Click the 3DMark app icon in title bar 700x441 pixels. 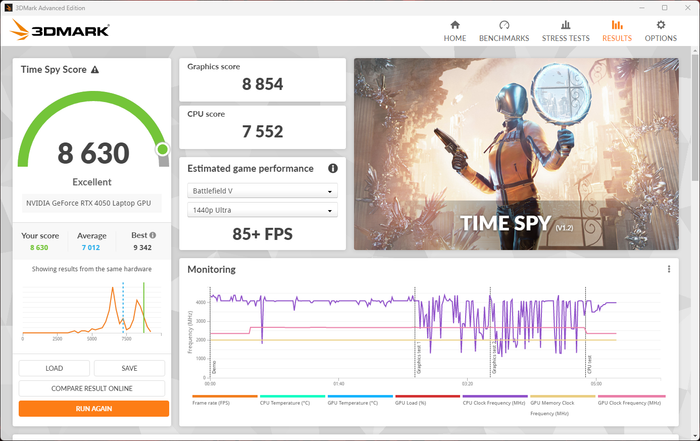point(8,8)
